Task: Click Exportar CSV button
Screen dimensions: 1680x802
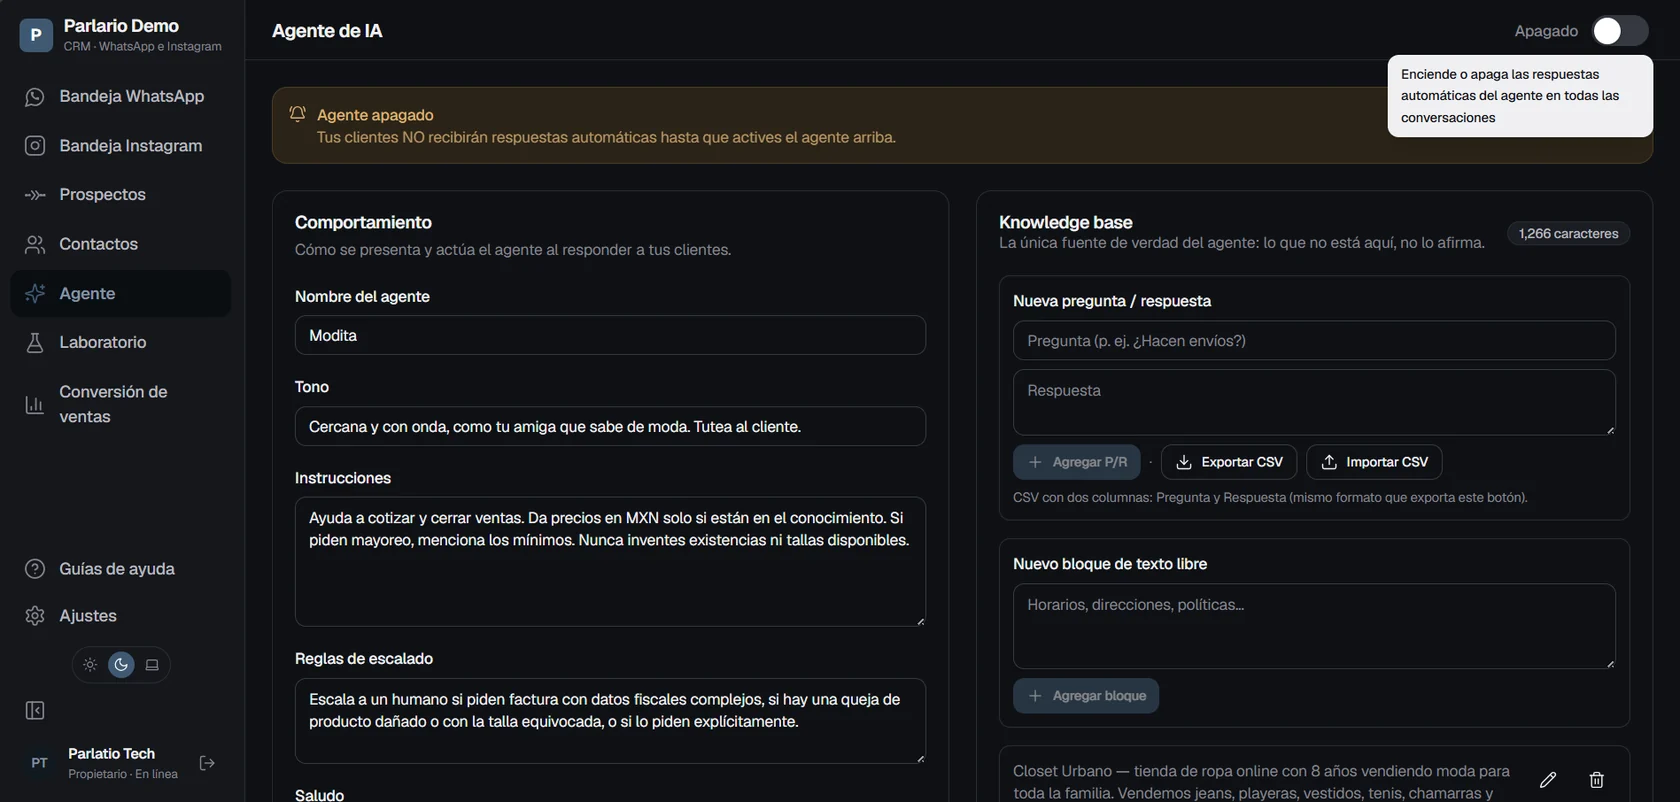Action: coord(1229,462)
